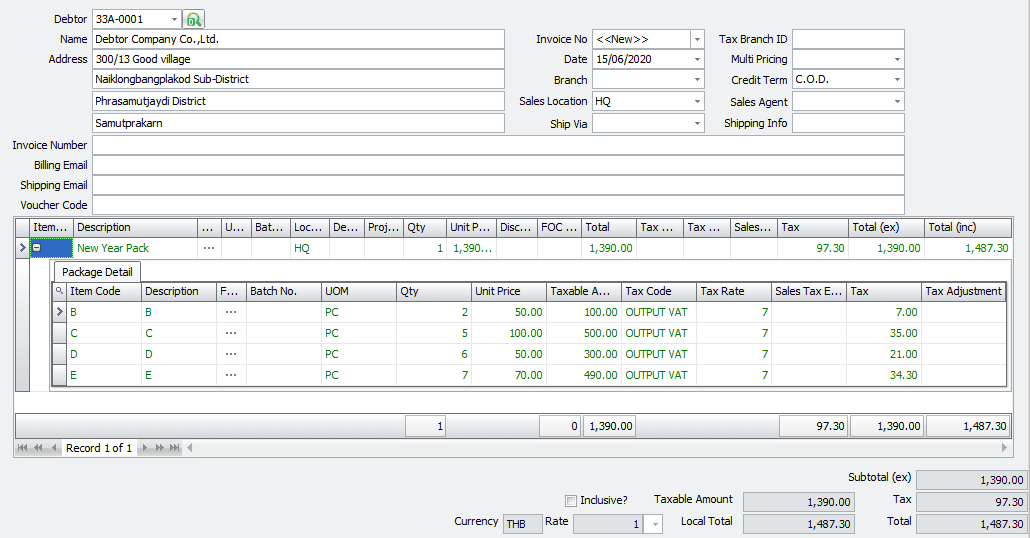Tick the Inclusive? checkbox

[x=571, y=500]
